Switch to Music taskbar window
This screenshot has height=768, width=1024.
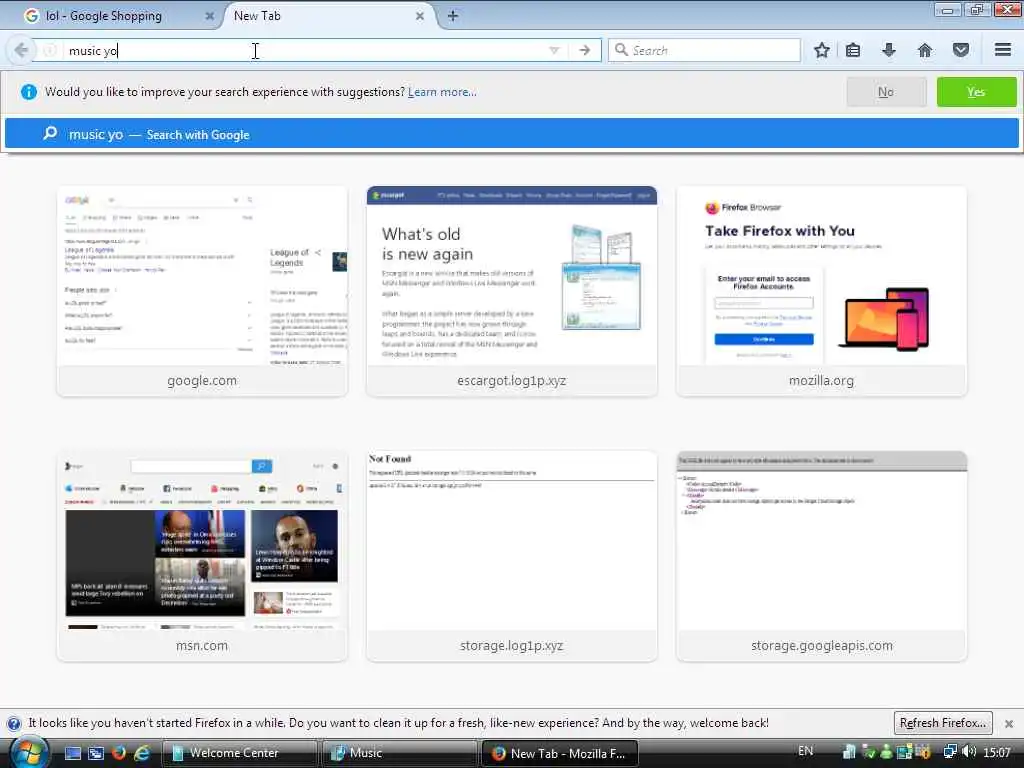click(x=398, y=753)
